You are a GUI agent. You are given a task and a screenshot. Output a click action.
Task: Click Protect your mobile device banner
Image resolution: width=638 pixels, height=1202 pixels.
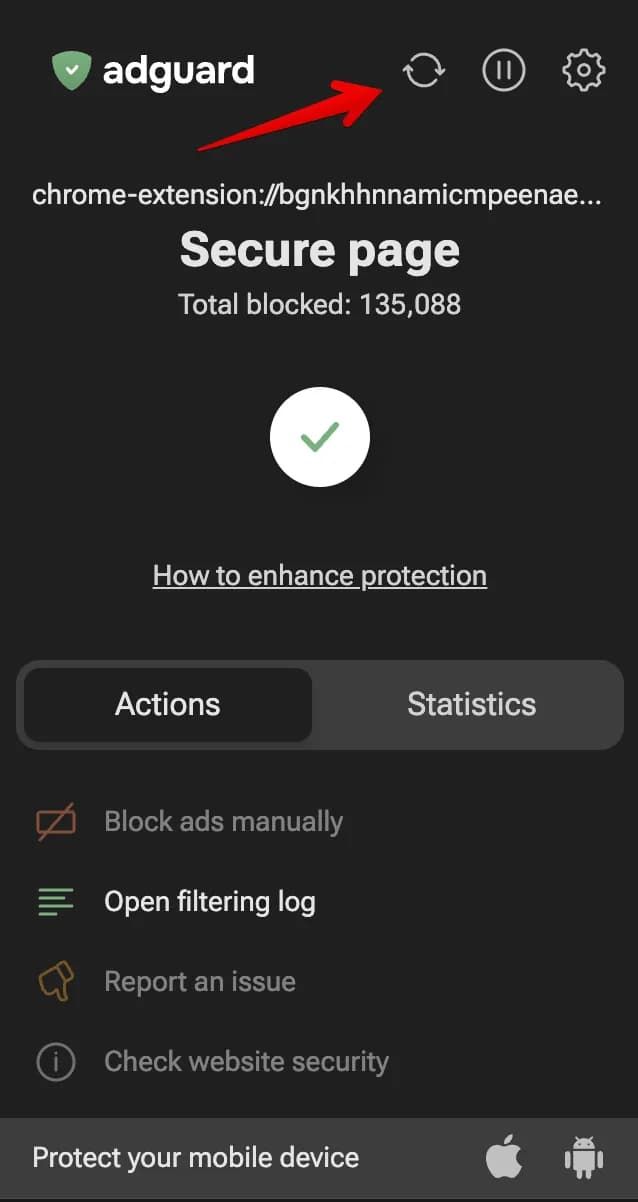click(x=196, y=1157)
